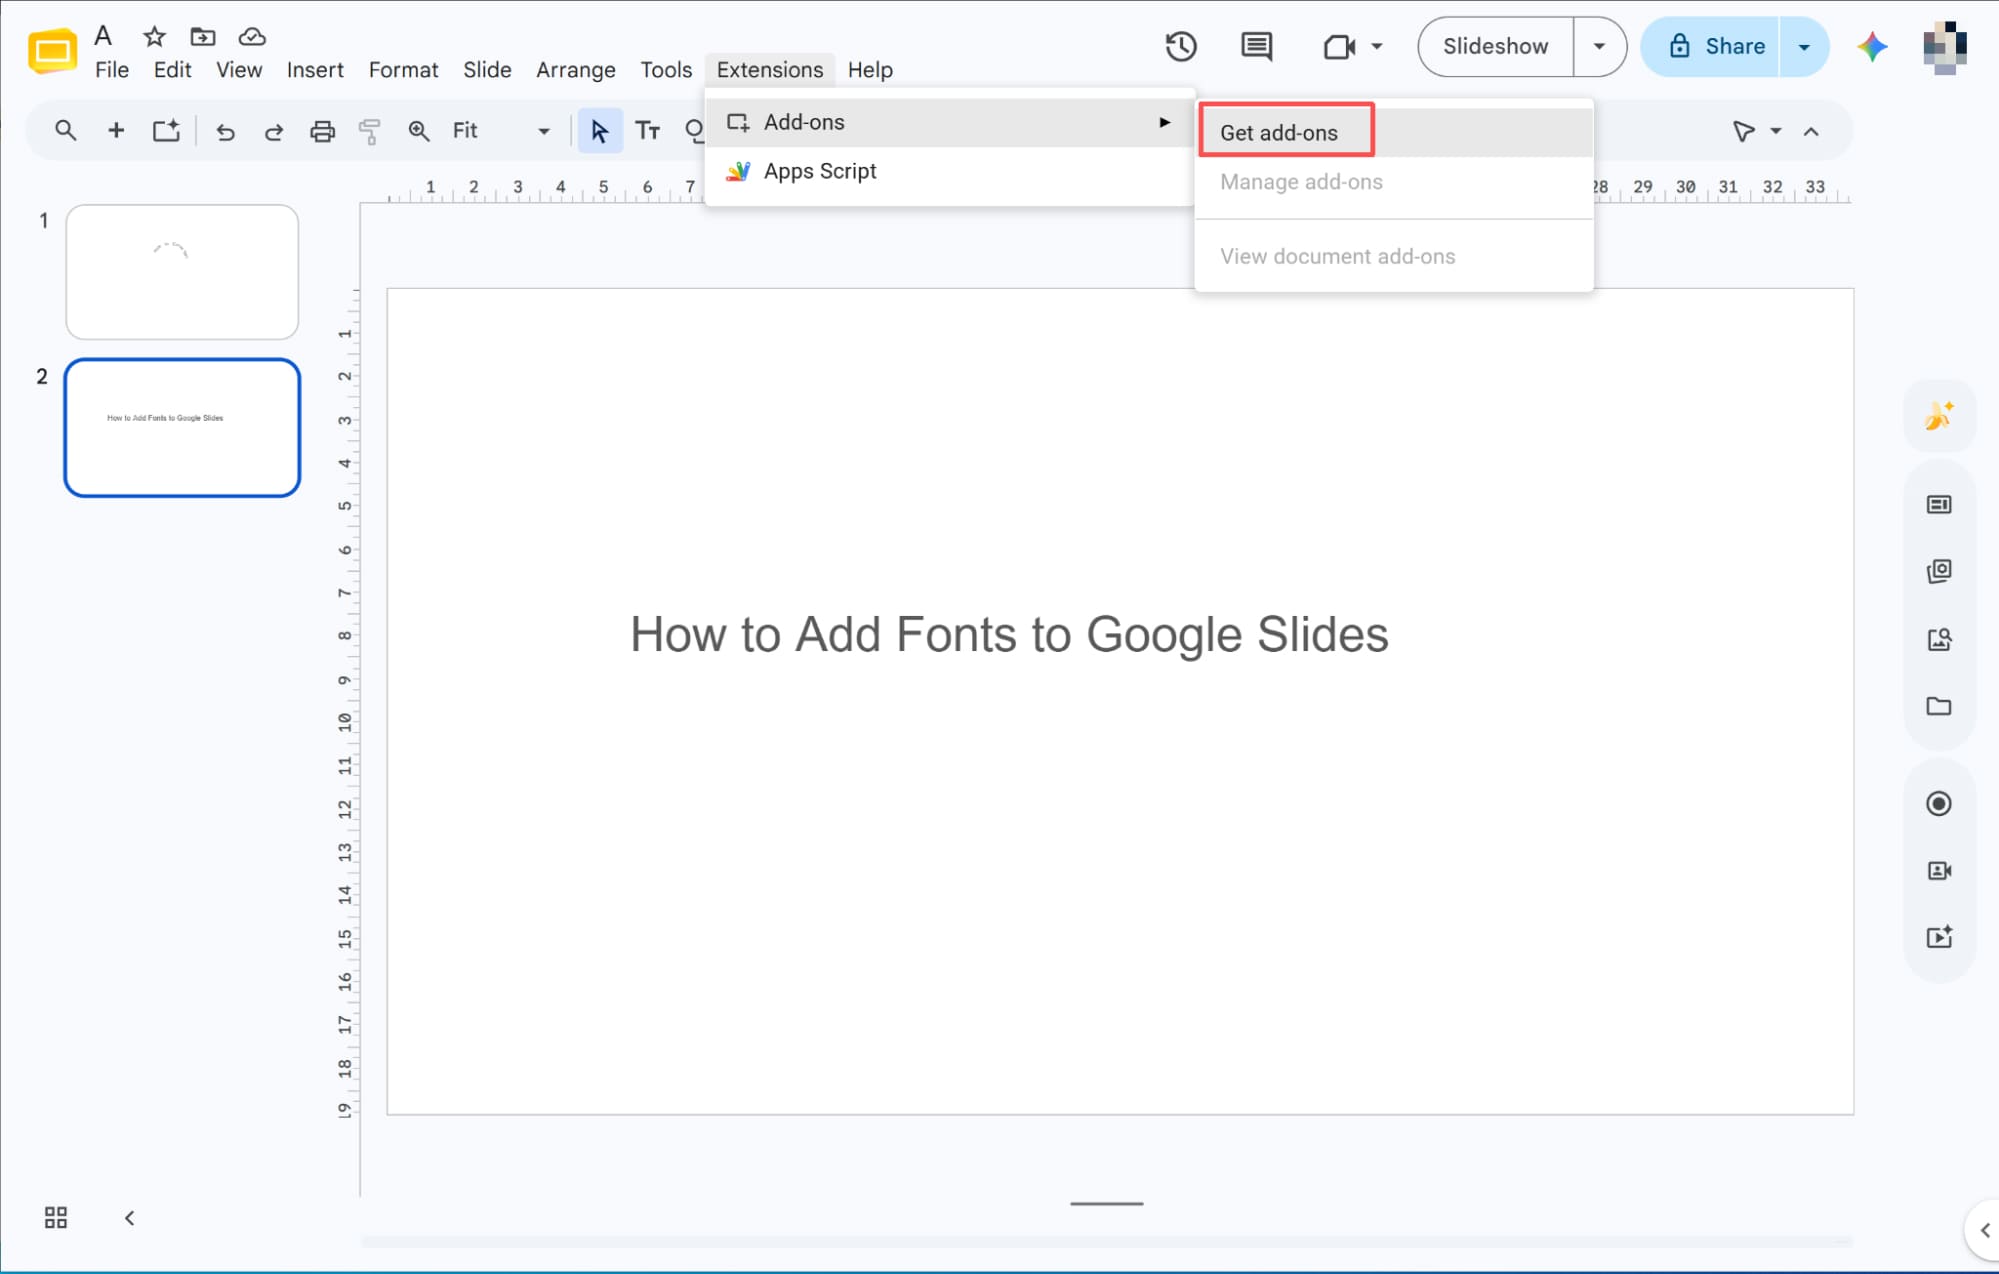Viewport: 1999px width, 1274px height.
Task: Open the Insert menu
Action: [x=315, y=70]
